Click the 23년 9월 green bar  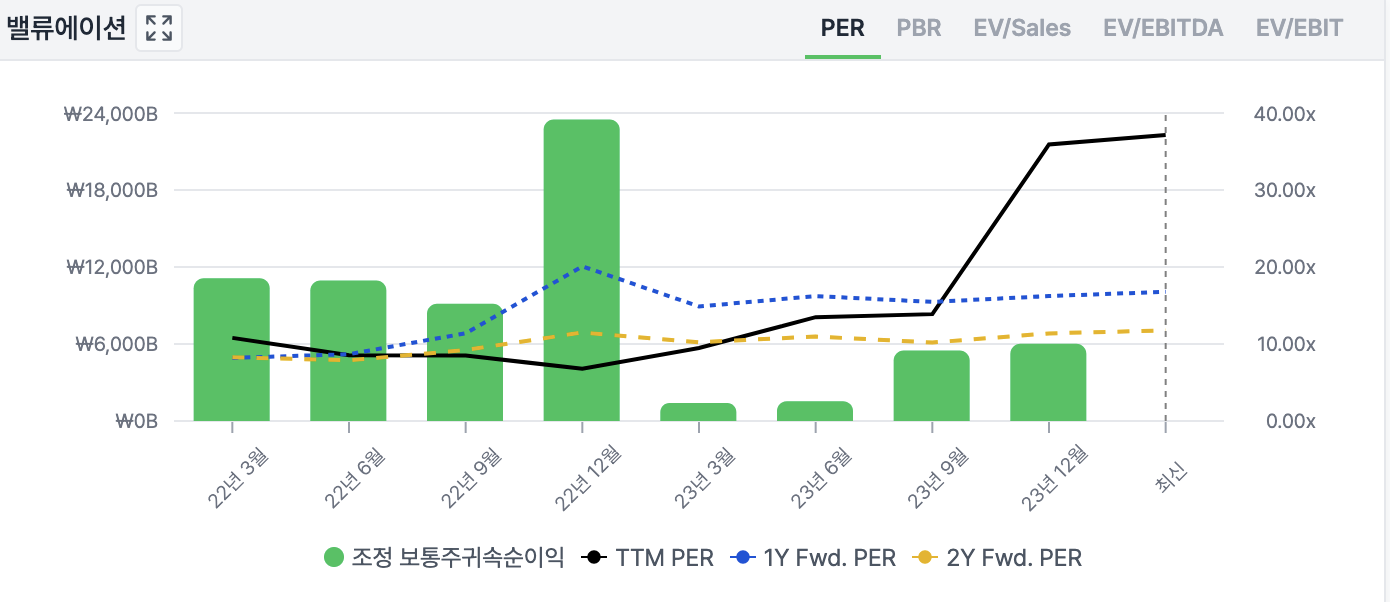tap(931, 386)
